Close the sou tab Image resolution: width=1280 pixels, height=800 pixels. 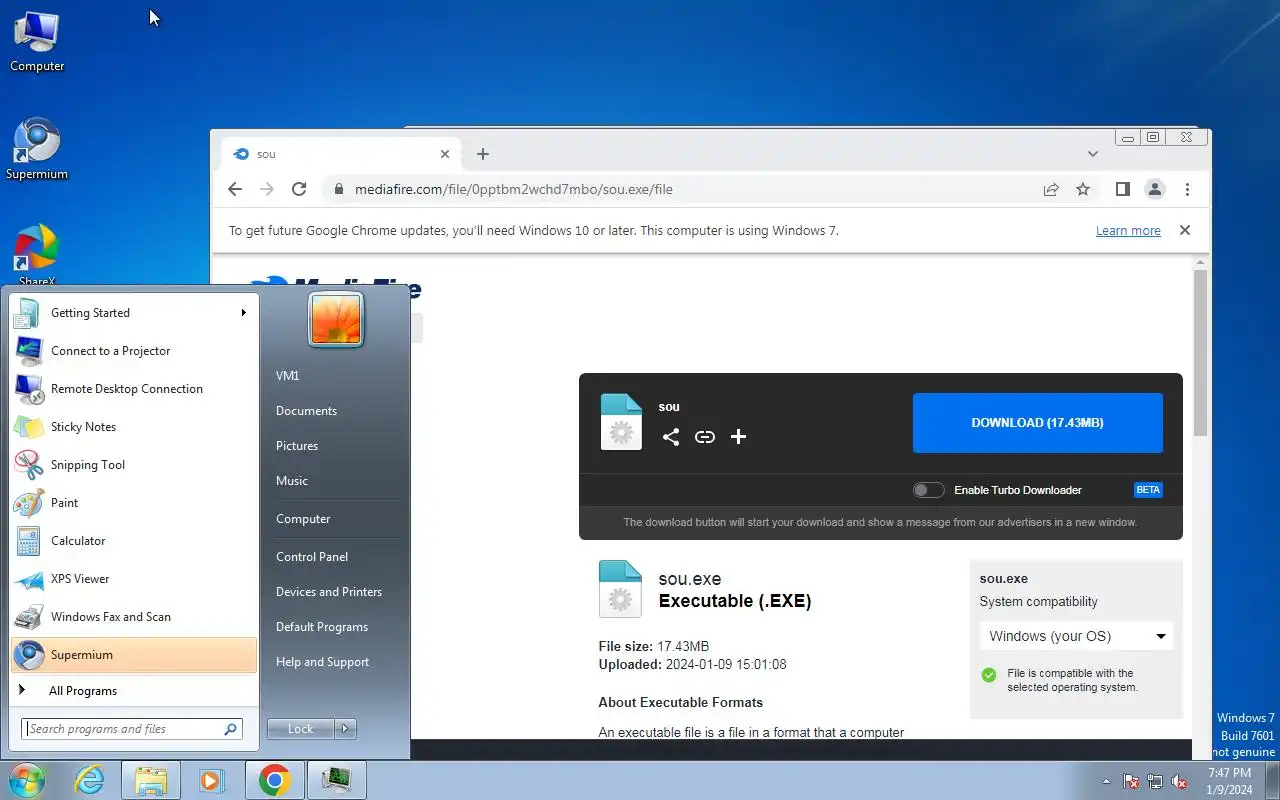click(445, 154)
